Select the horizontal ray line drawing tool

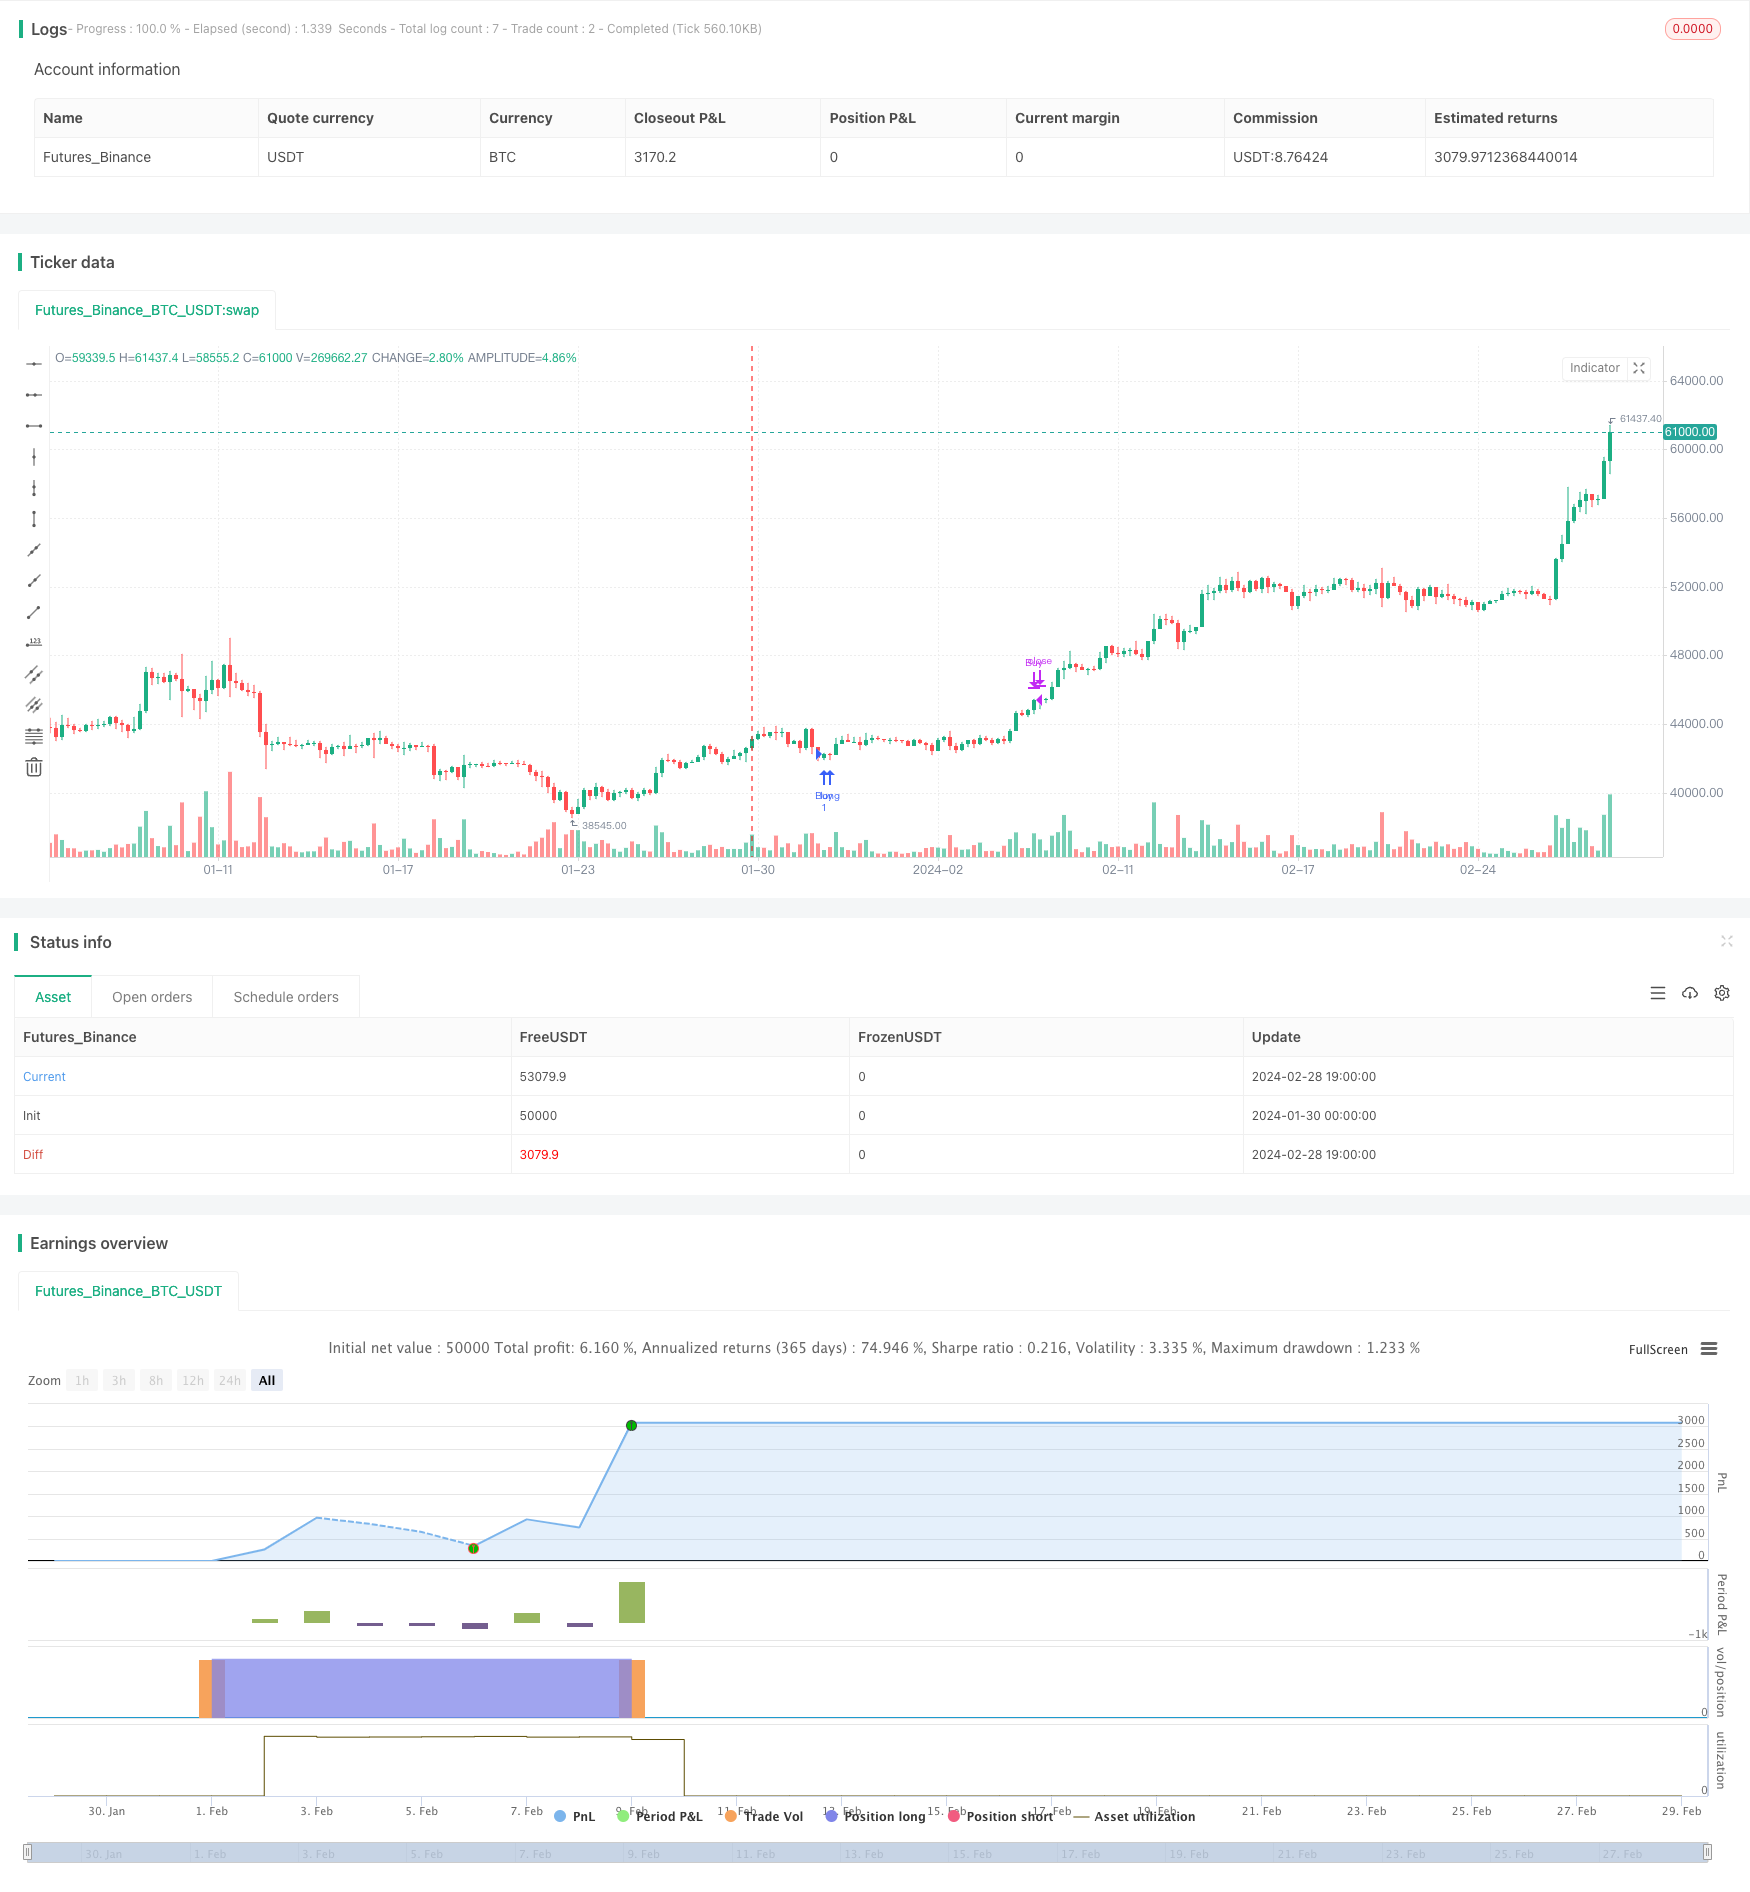click(34, 395)
